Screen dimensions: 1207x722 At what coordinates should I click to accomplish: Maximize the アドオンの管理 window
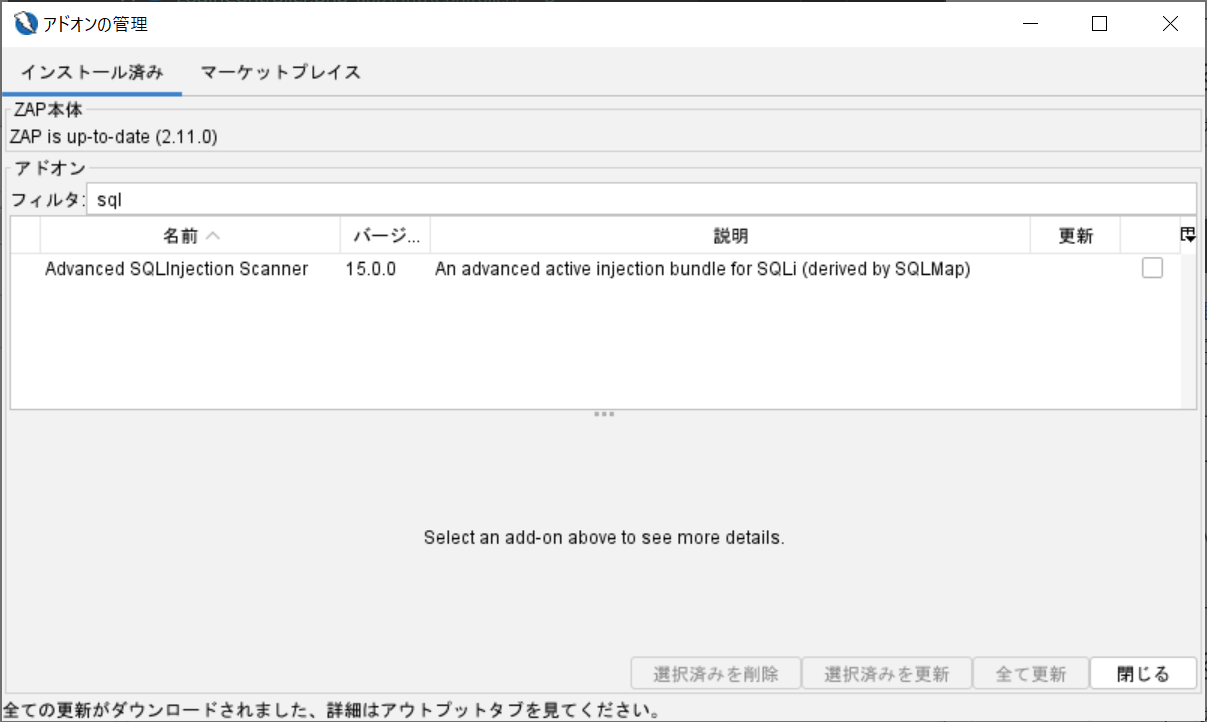coord(1099,24)
